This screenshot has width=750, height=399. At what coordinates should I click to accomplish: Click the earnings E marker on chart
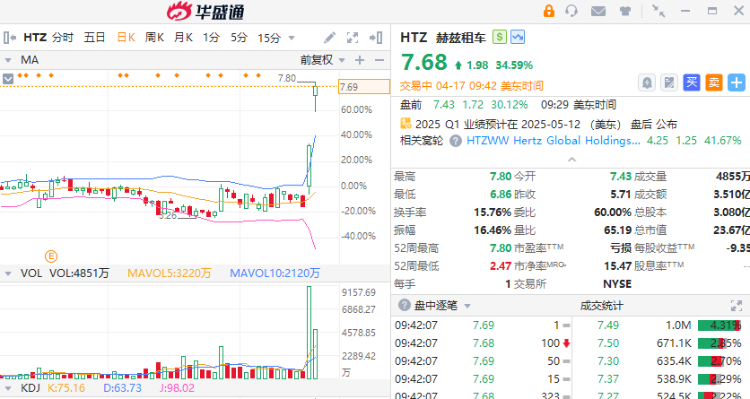point(51,256)
